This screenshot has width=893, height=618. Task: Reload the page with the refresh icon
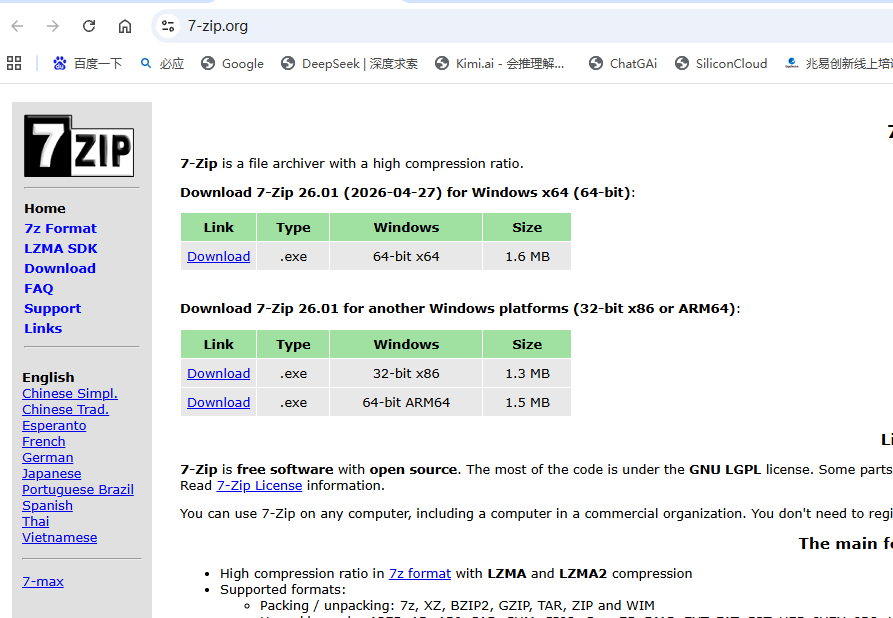coord(89,26)
